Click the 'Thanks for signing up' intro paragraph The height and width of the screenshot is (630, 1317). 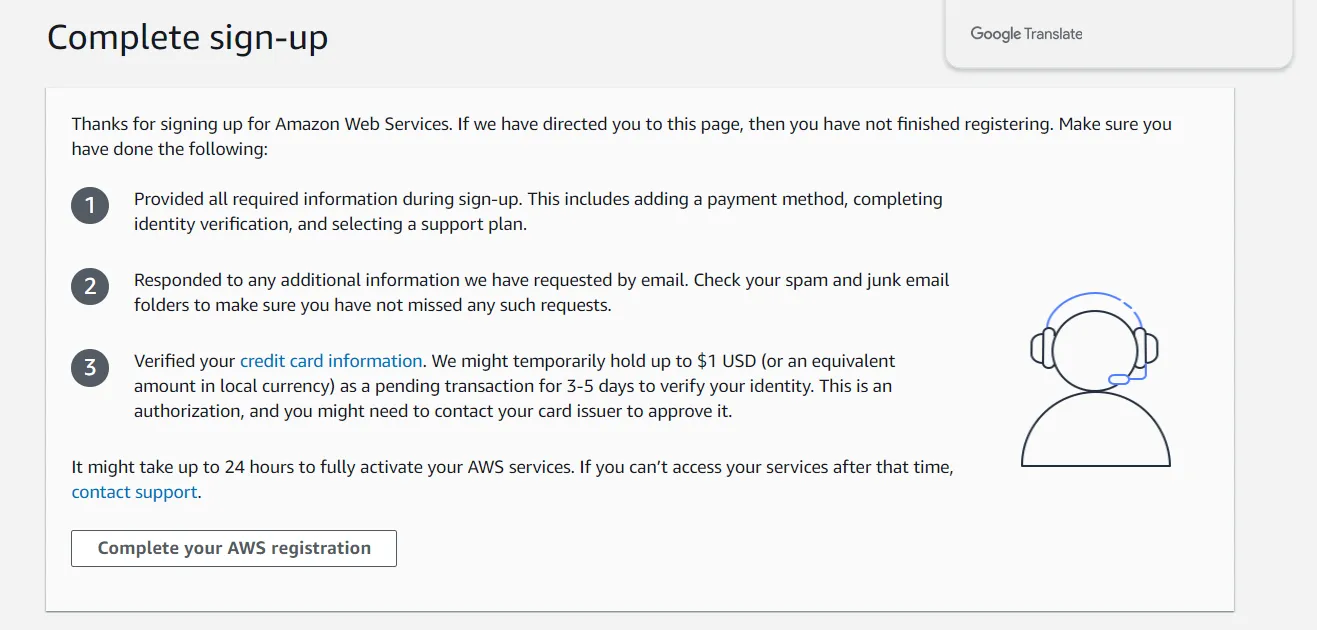pyautogui.click(x=621, y=137)
